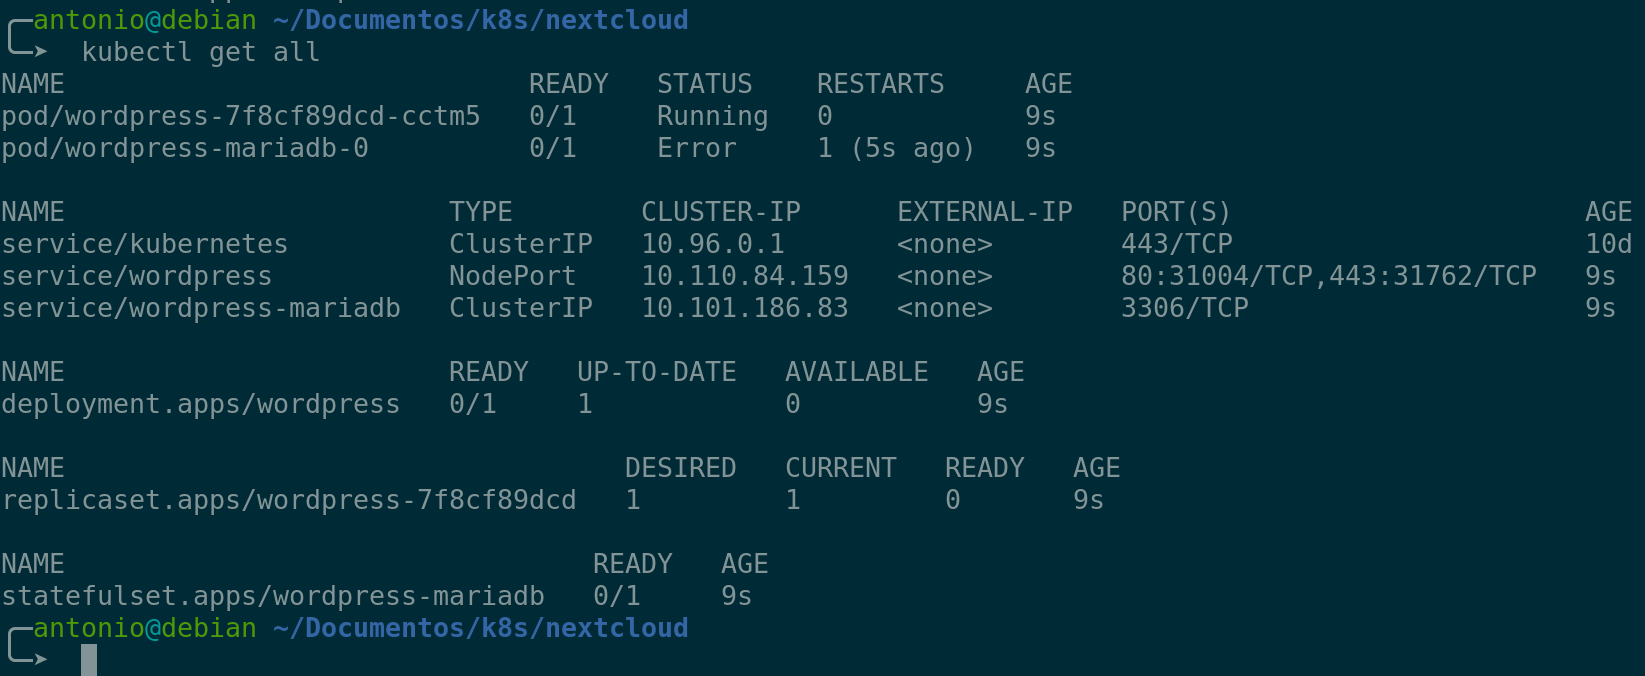Click the 3306/TCP port value
This screenshot has width=1645, height=676.
1184,308
